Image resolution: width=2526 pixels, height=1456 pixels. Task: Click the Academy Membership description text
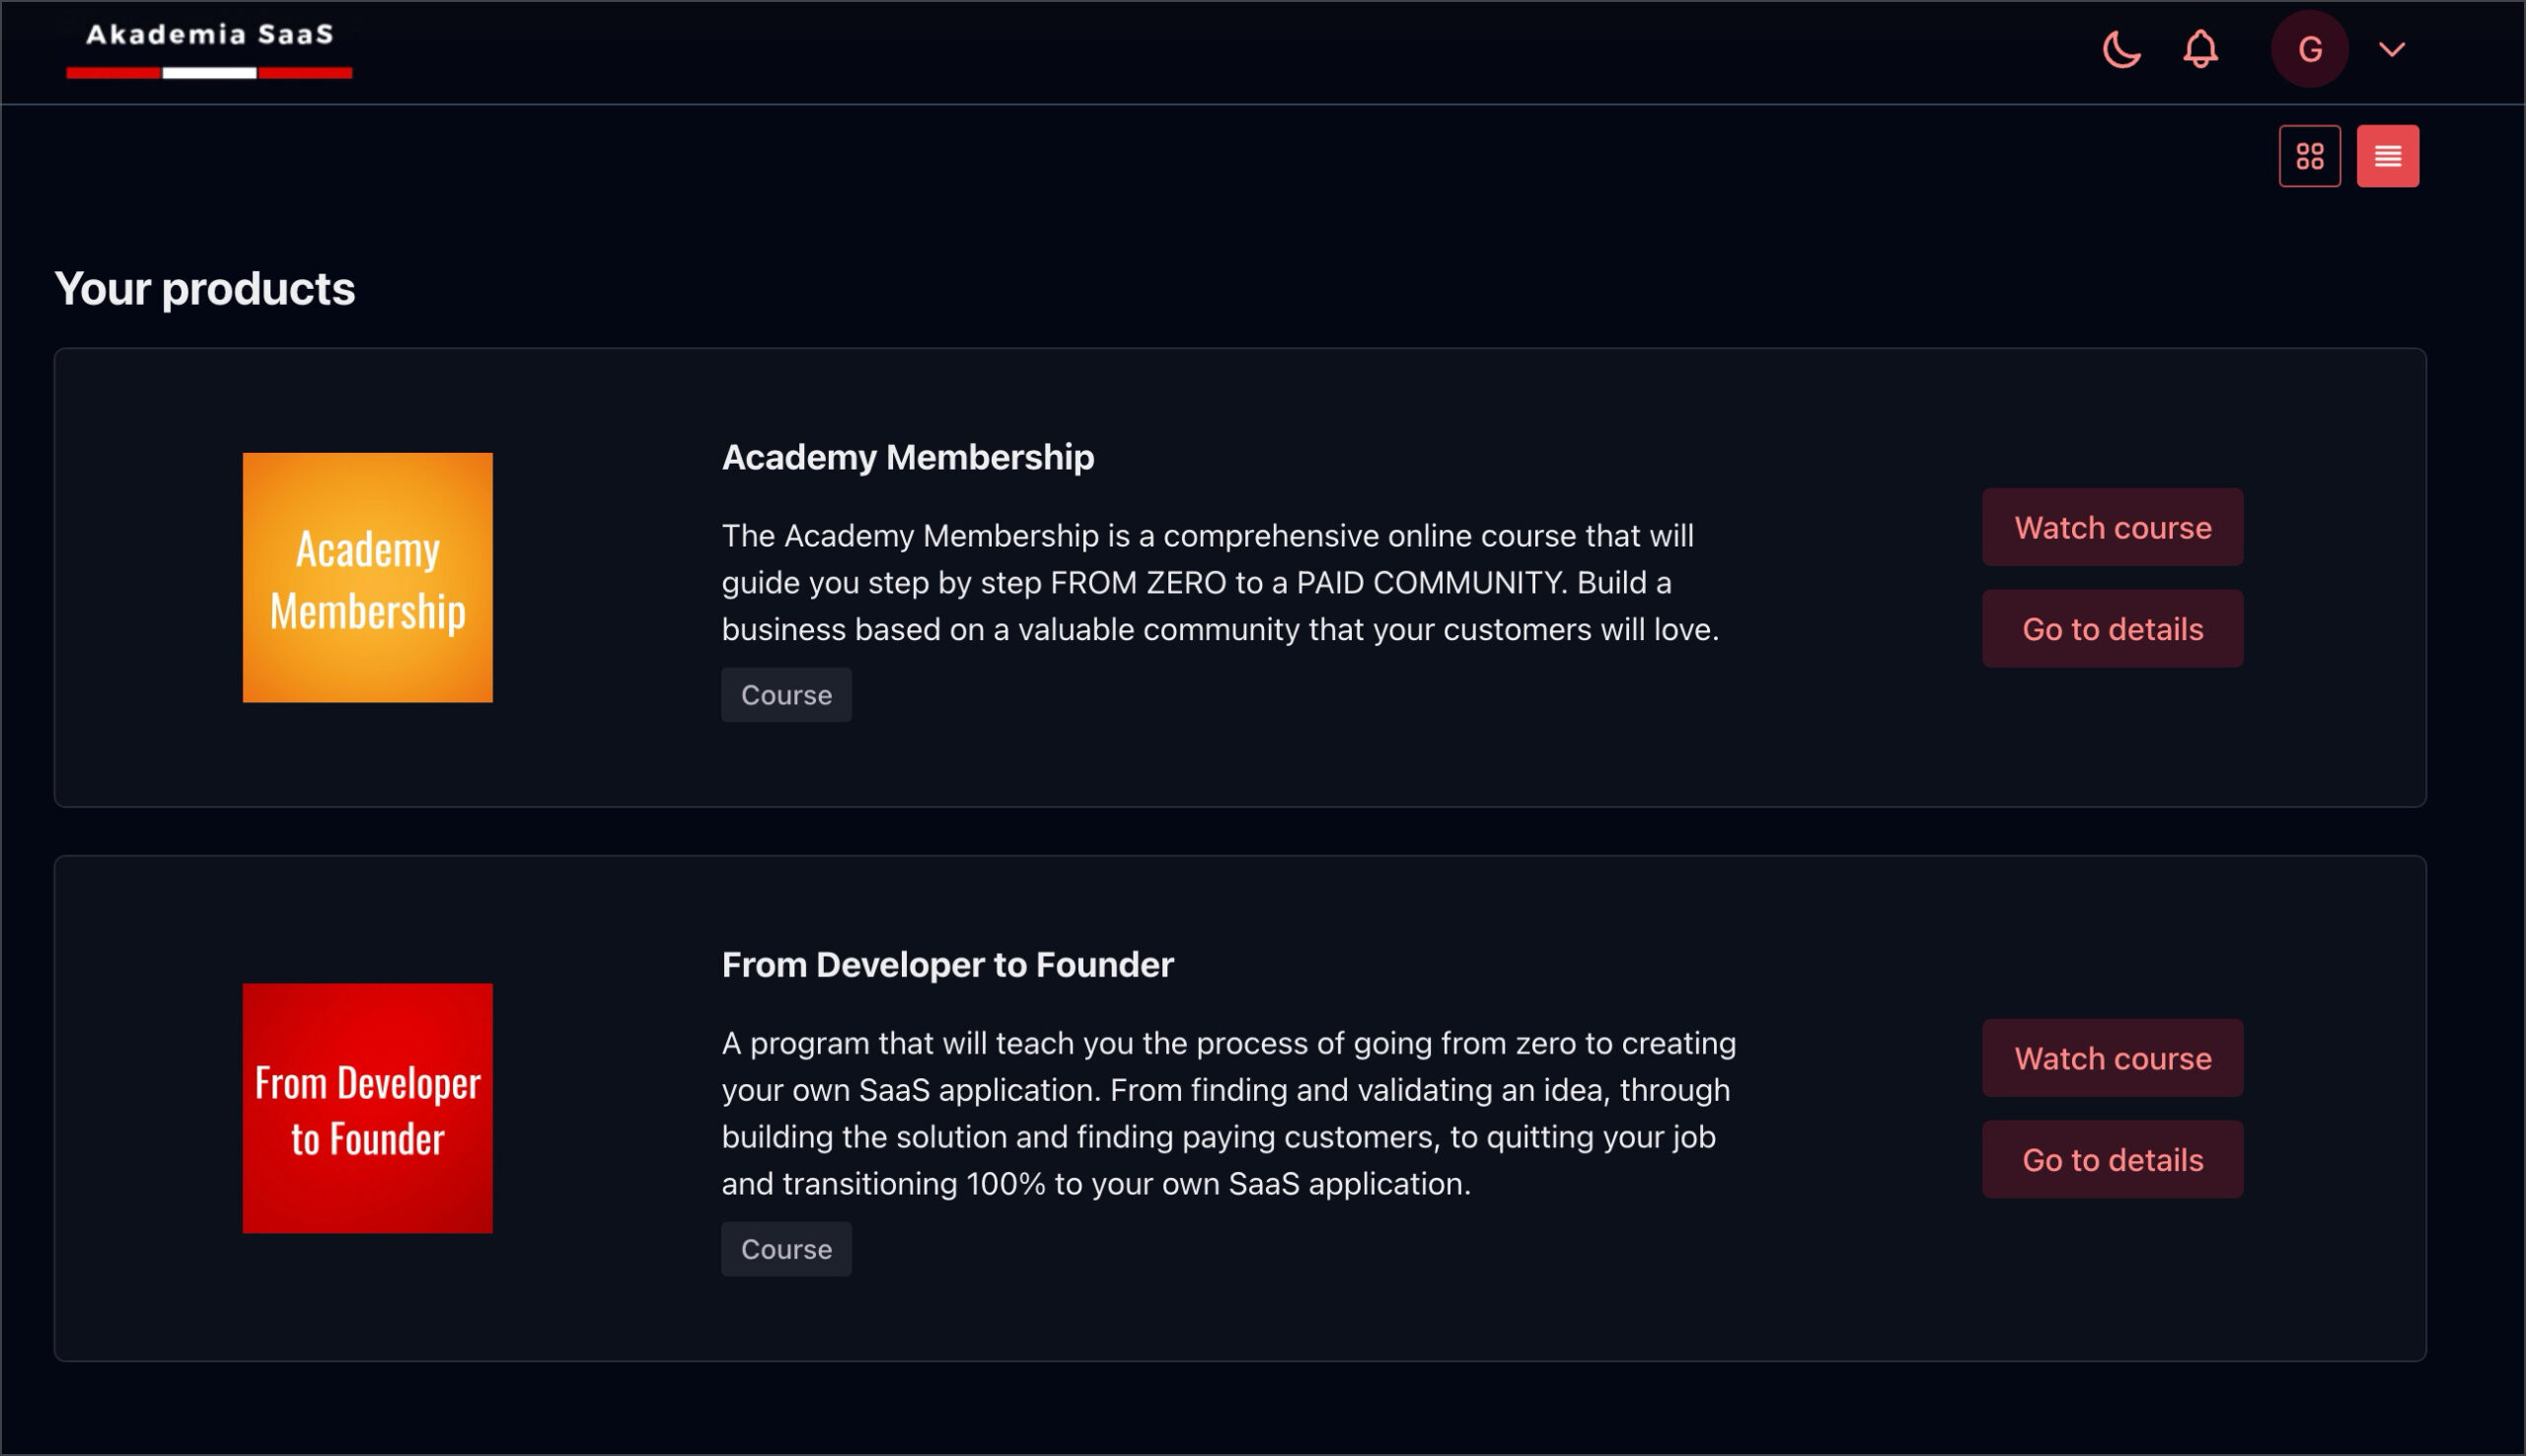pos(1220,582)
